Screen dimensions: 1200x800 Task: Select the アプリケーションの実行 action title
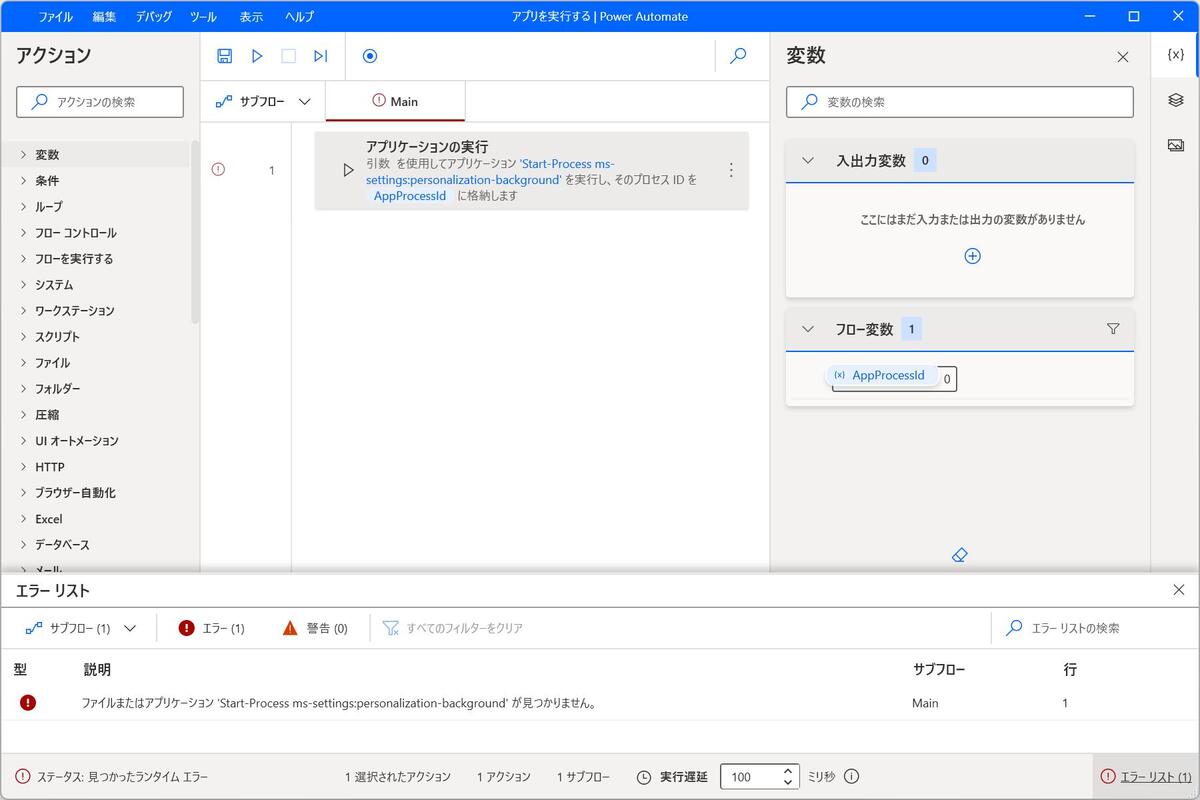pyautogui.click(x=427, y=147)
